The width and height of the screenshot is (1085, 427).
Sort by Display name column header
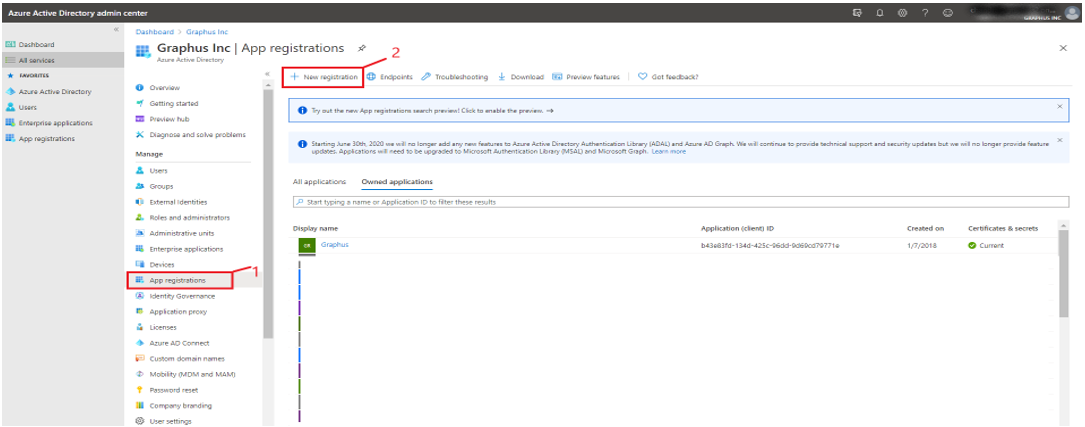pyautogui.click(x=316, y=228)
